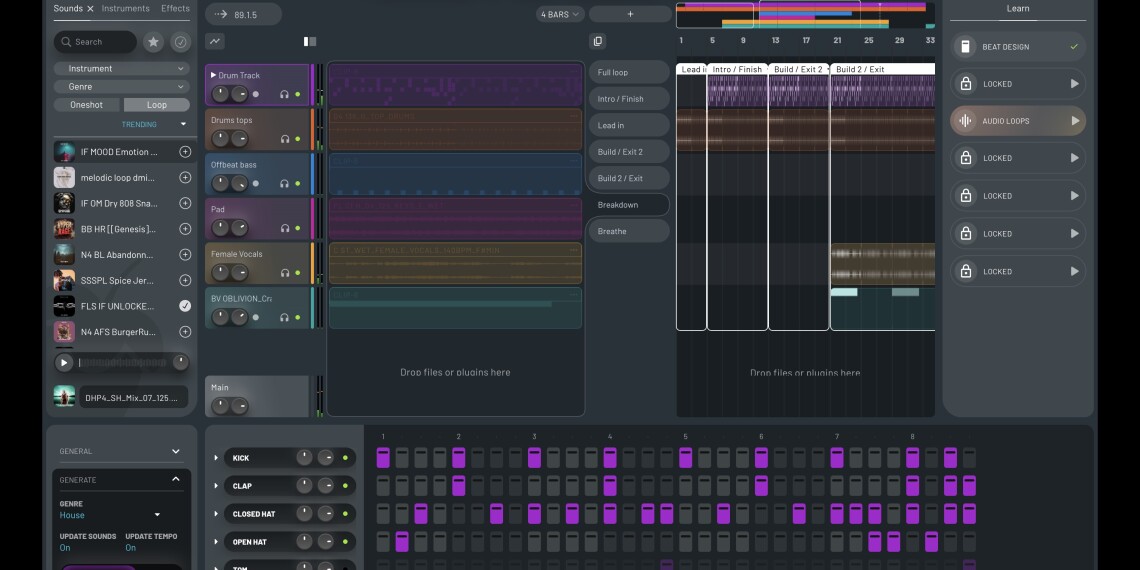Click the duplicate pattern icon
The image size is (1140, 570).
tap(598, 41)
